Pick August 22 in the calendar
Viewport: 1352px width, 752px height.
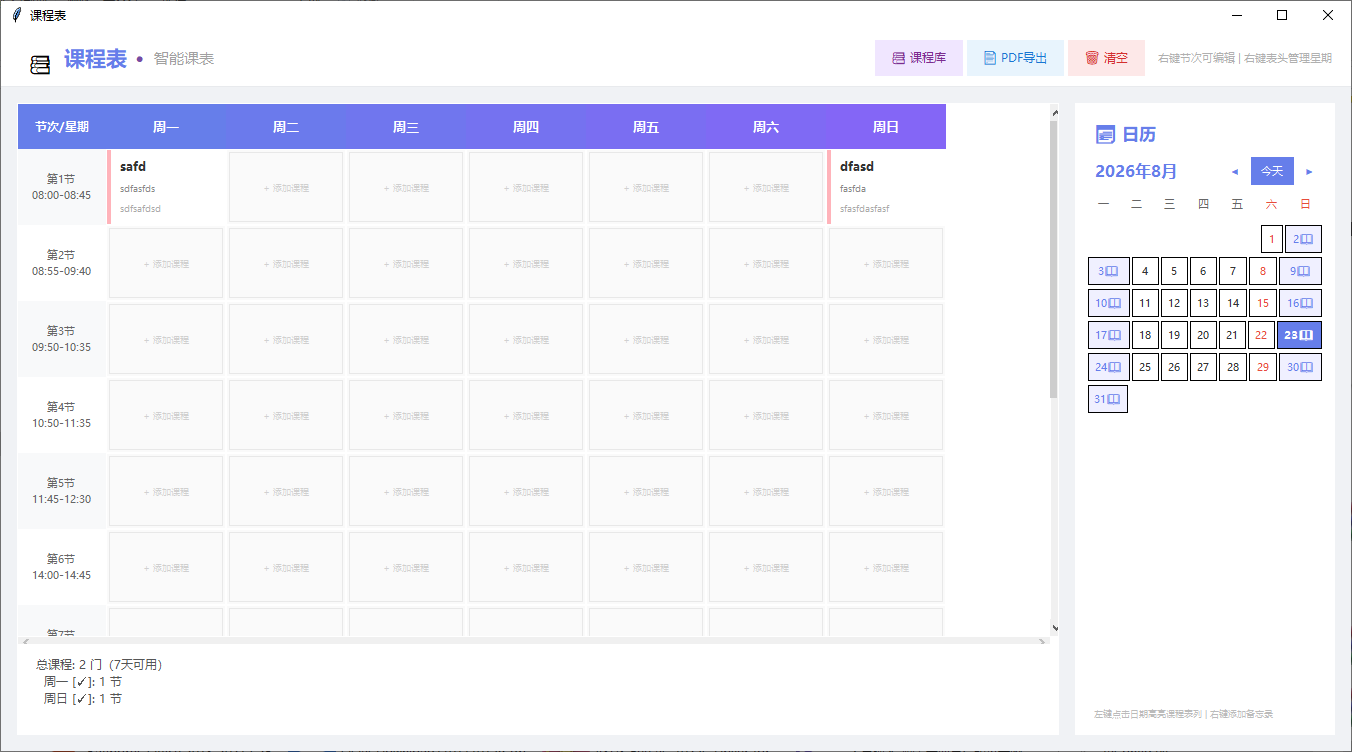click(1261, 335)
